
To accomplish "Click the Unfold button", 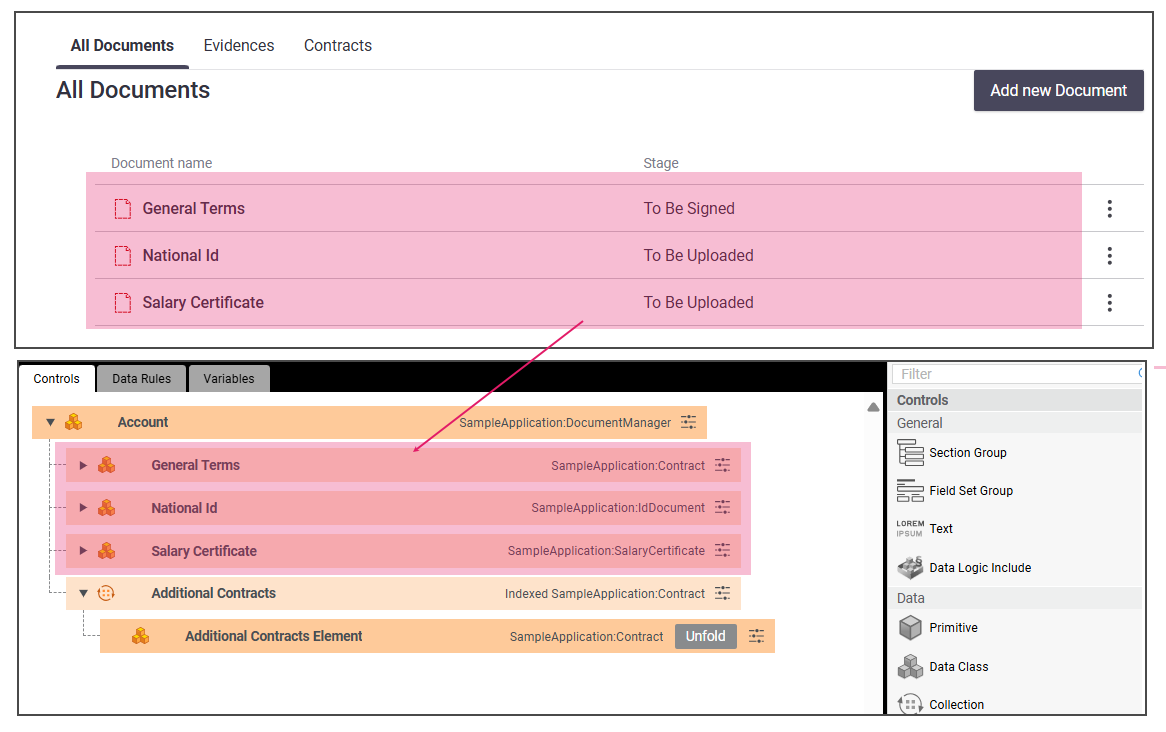I will click(x=706, y=636).
